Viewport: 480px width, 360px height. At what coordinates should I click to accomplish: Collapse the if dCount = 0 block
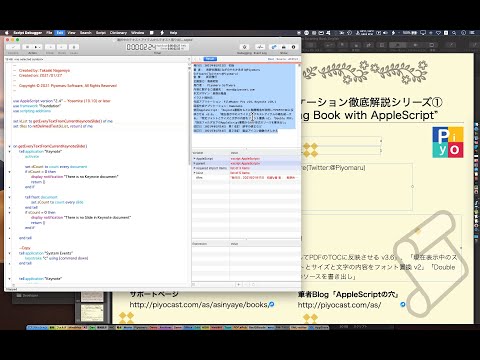tap(10, 172)
